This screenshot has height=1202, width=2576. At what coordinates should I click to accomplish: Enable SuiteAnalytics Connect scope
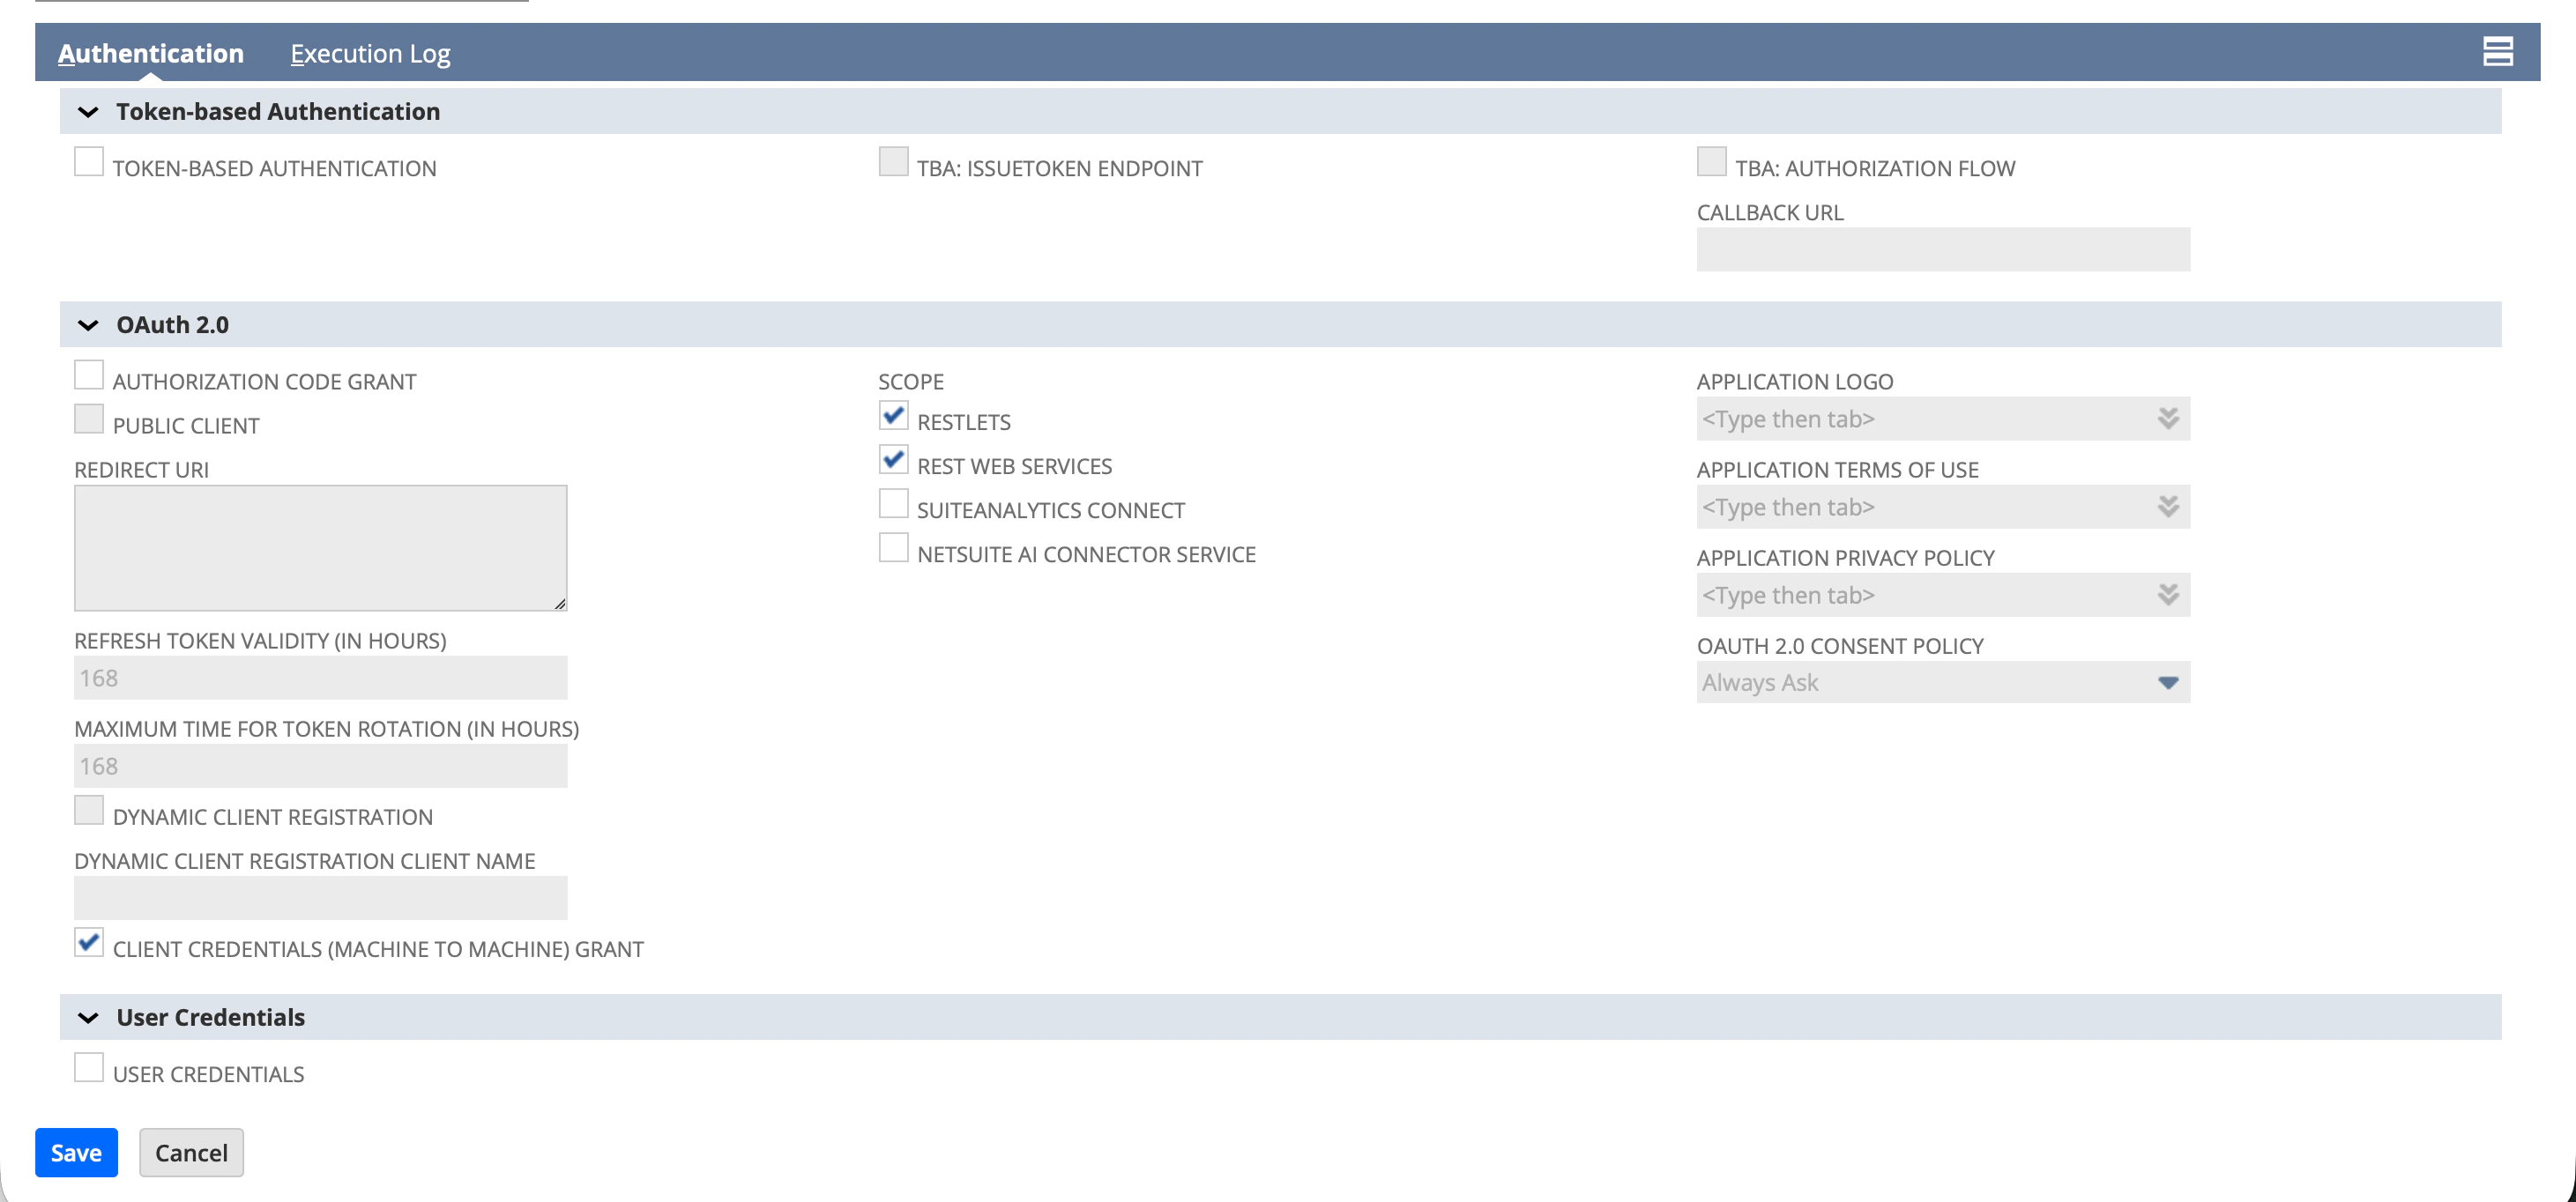(893, 504)
